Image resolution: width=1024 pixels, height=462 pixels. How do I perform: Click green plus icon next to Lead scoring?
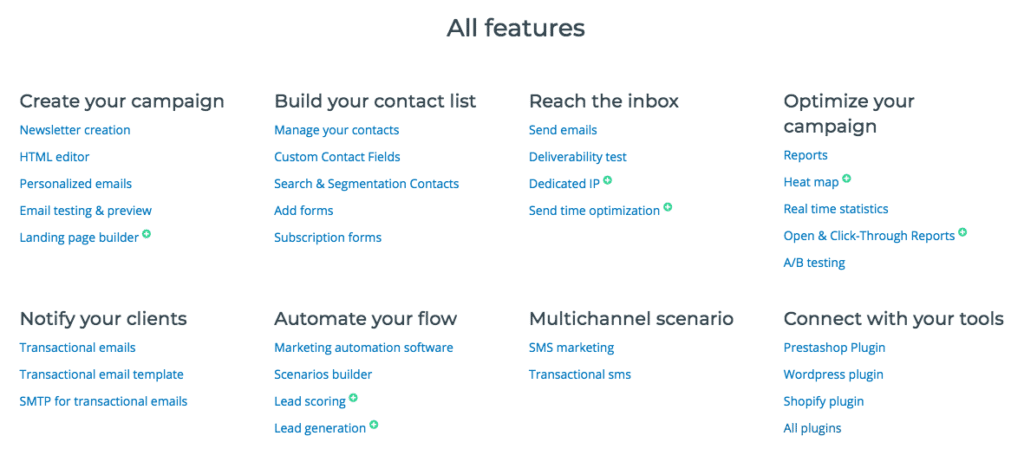click(x=353, y=397)
